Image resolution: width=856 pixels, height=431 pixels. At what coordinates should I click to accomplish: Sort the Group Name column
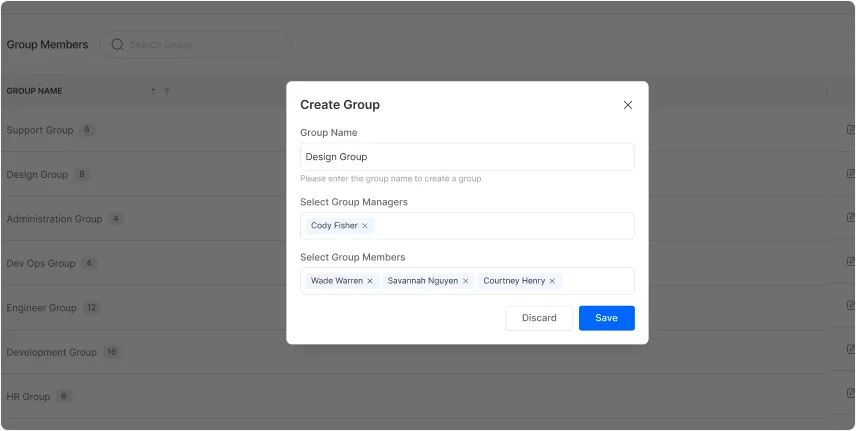click(153, 91)
